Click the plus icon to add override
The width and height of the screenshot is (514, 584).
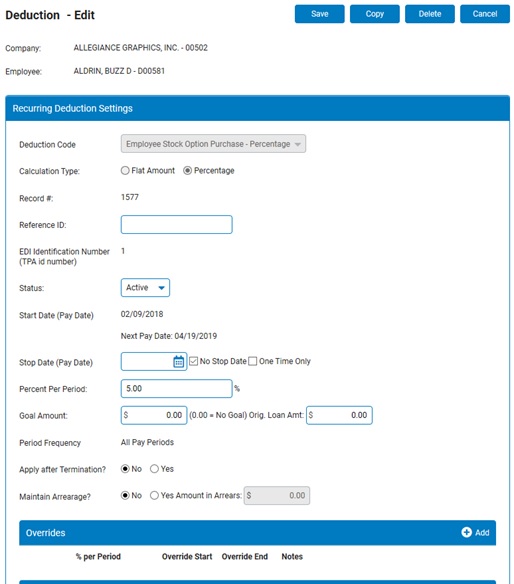point(466,532)
